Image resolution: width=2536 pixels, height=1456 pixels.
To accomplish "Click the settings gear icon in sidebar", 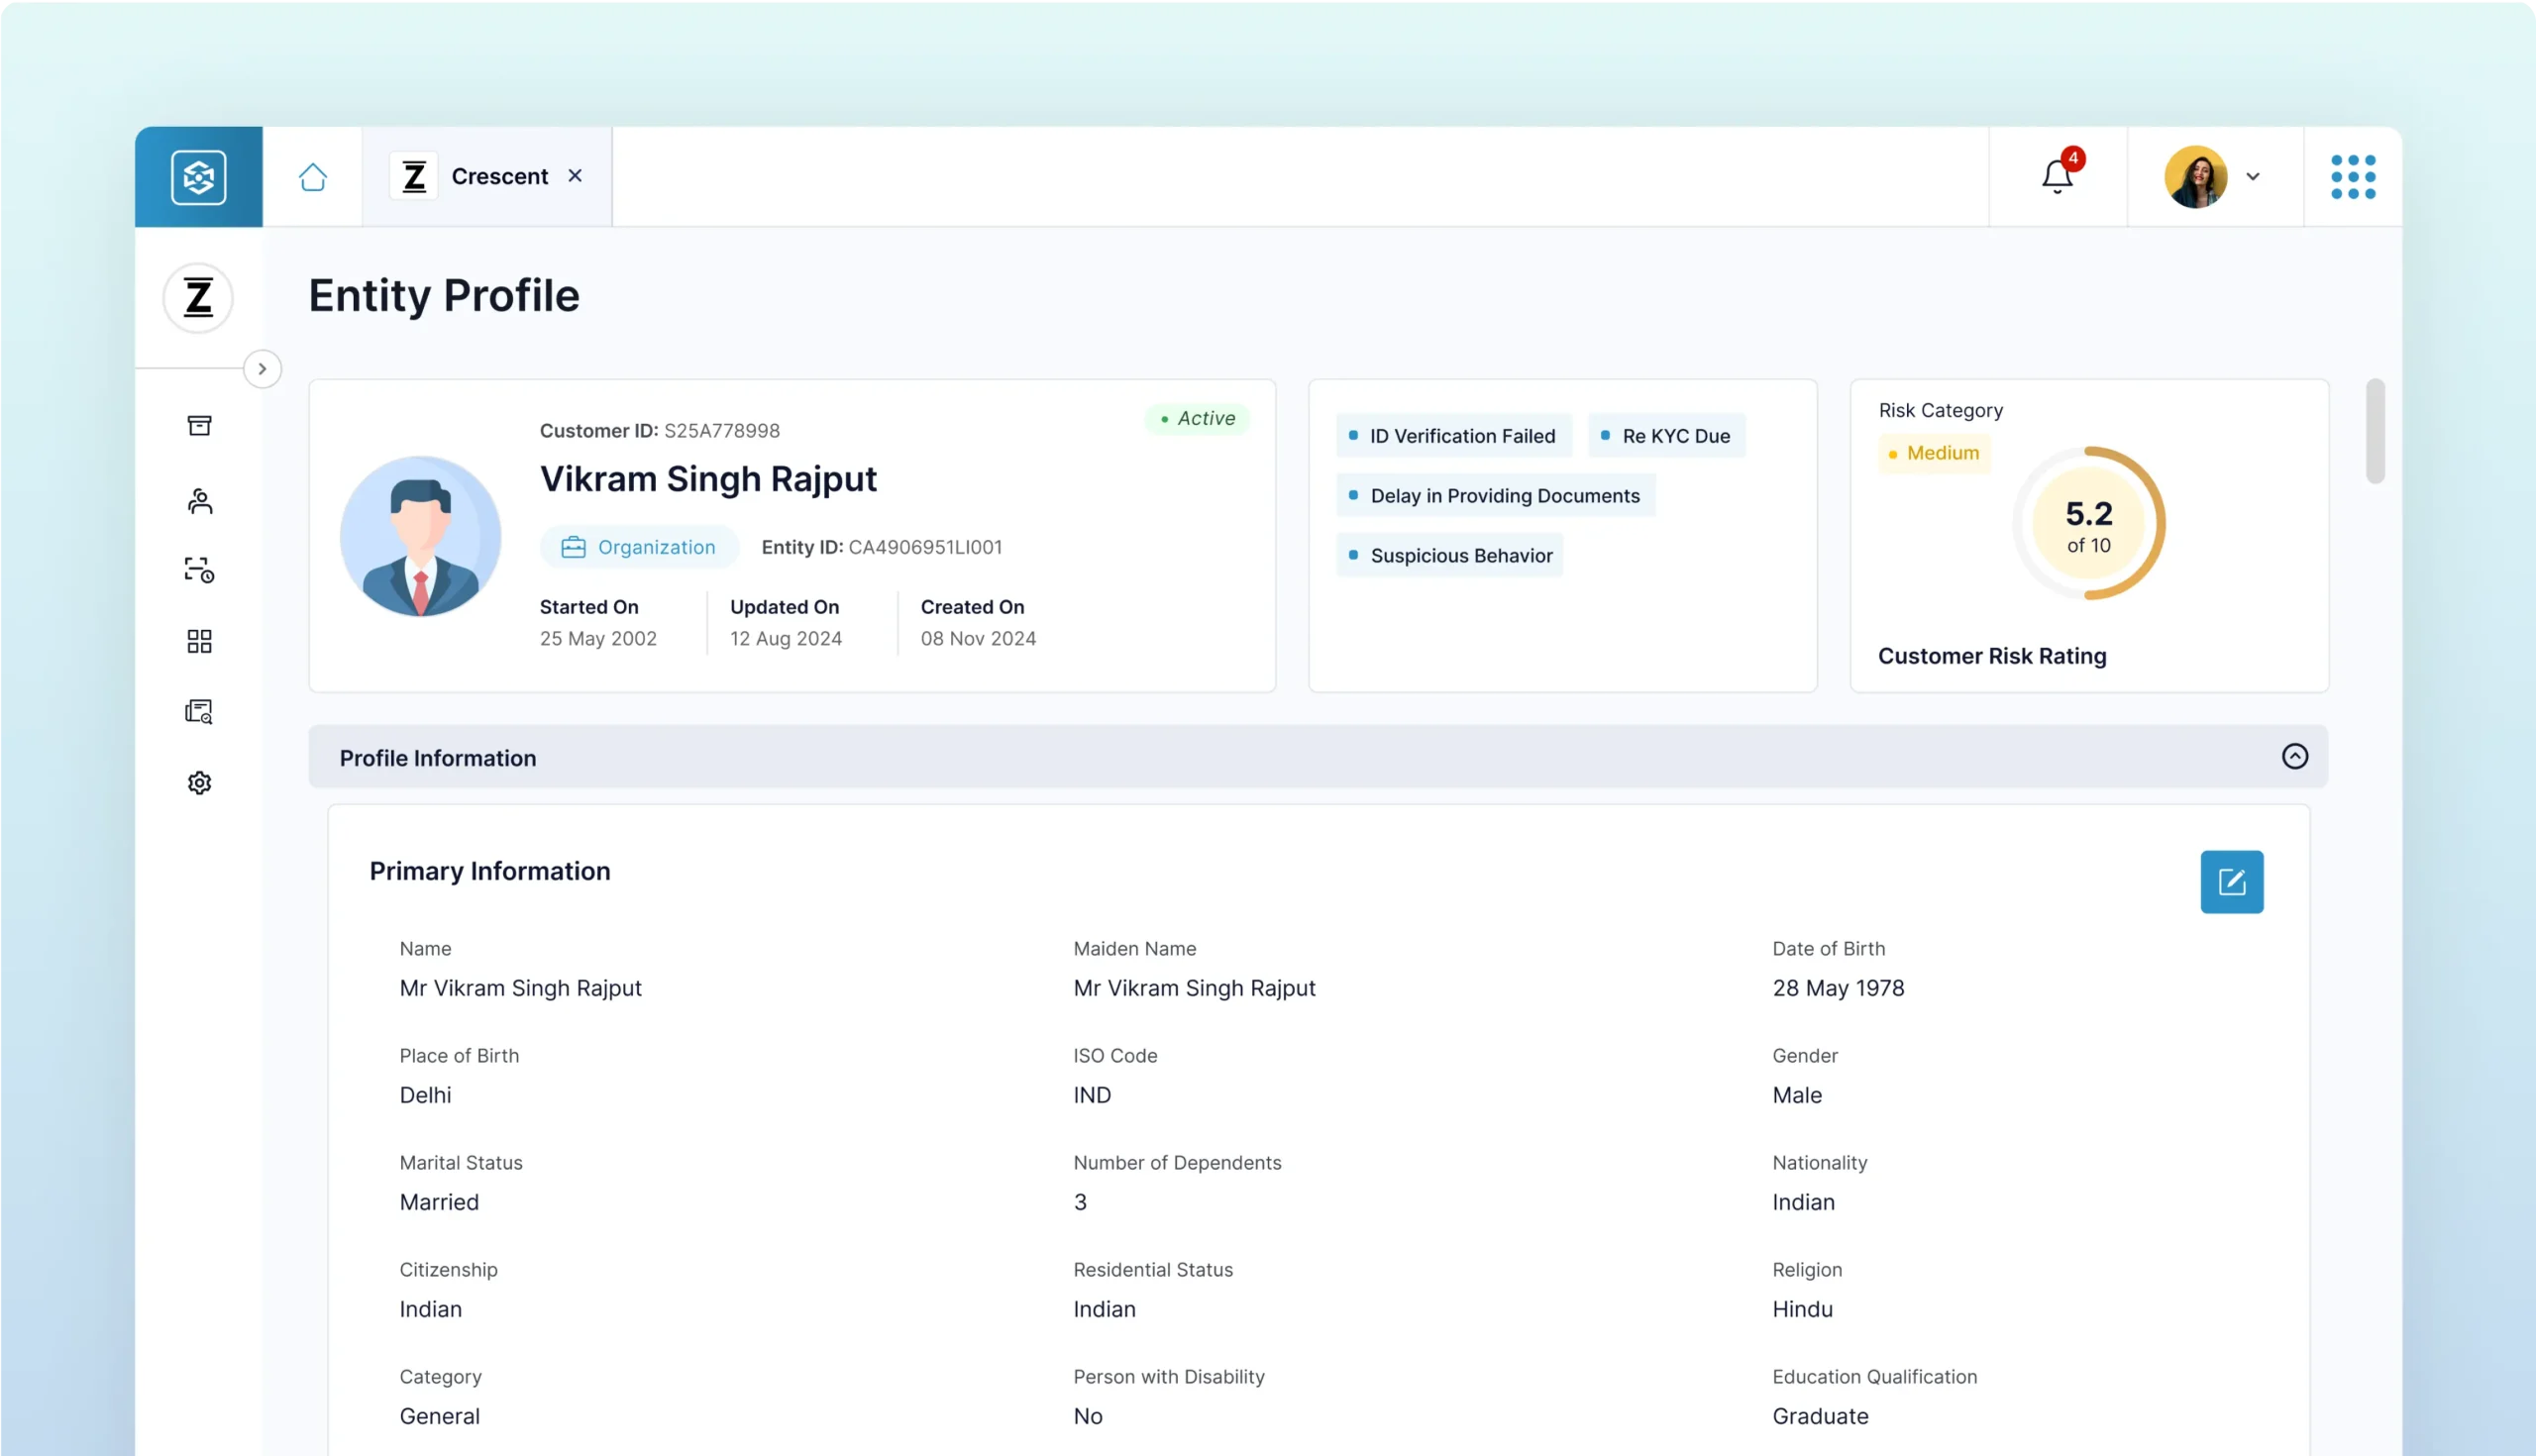I will pyautogui.click(x=198, y=782).
